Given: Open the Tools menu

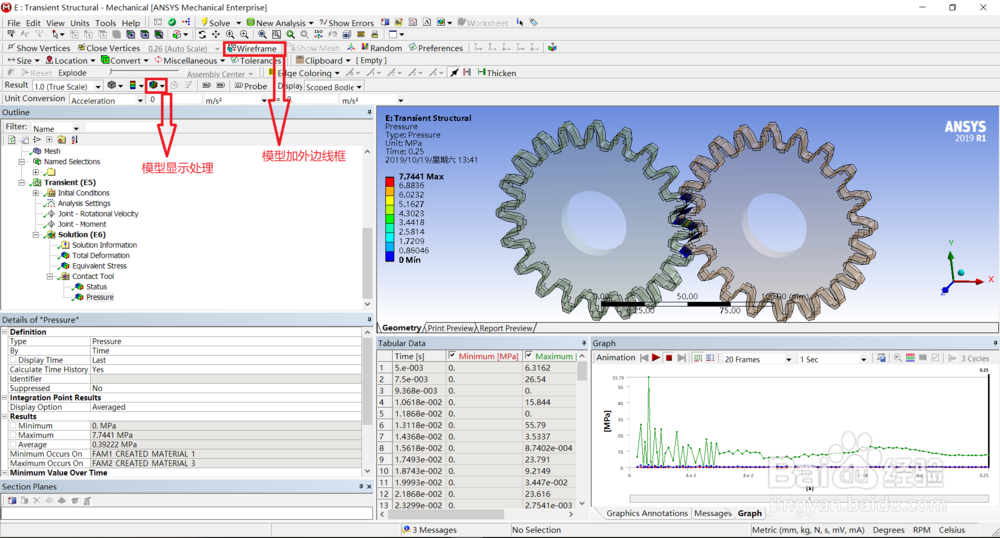Looking at the screenshot, I should 105,22.
